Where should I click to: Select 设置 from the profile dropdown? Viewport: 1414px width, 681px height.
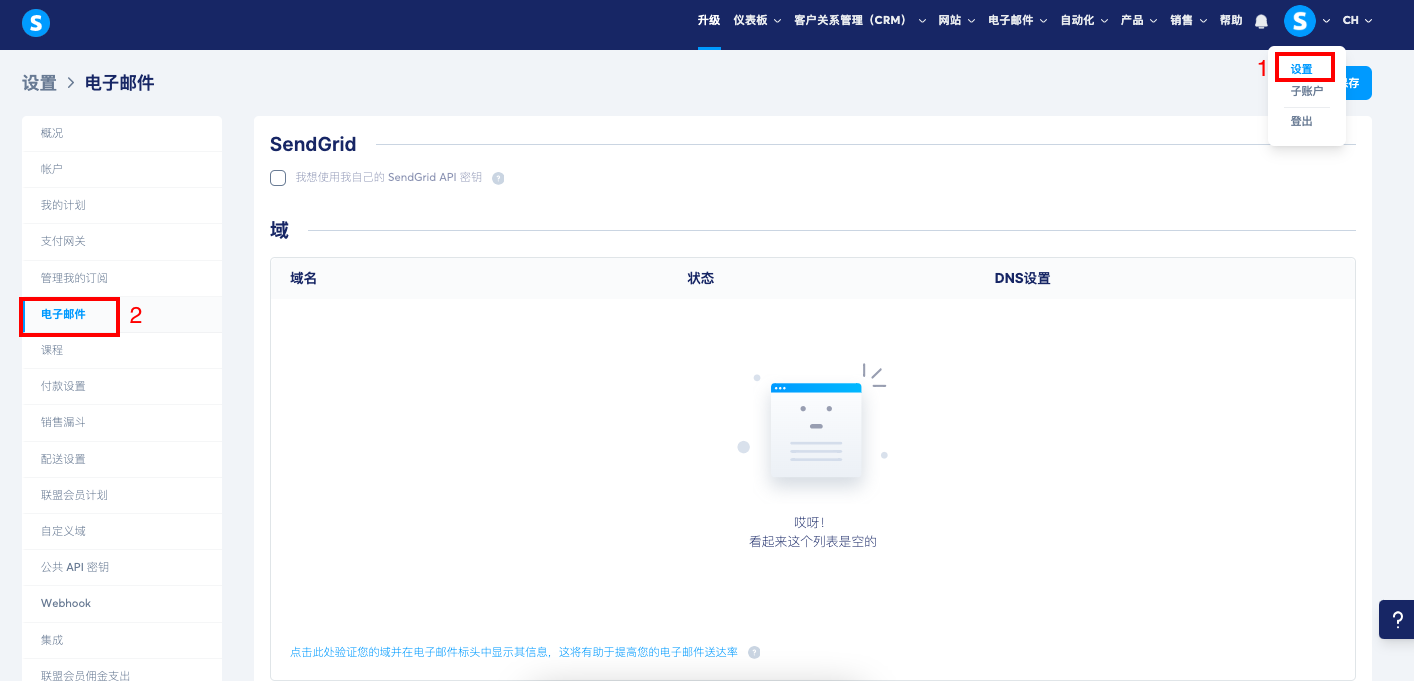[1301, 69]
